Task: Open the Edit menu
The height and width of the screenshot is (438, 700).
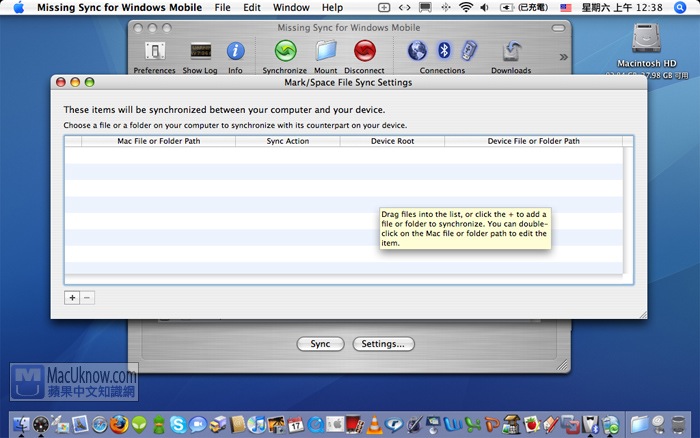Action: 252,8
